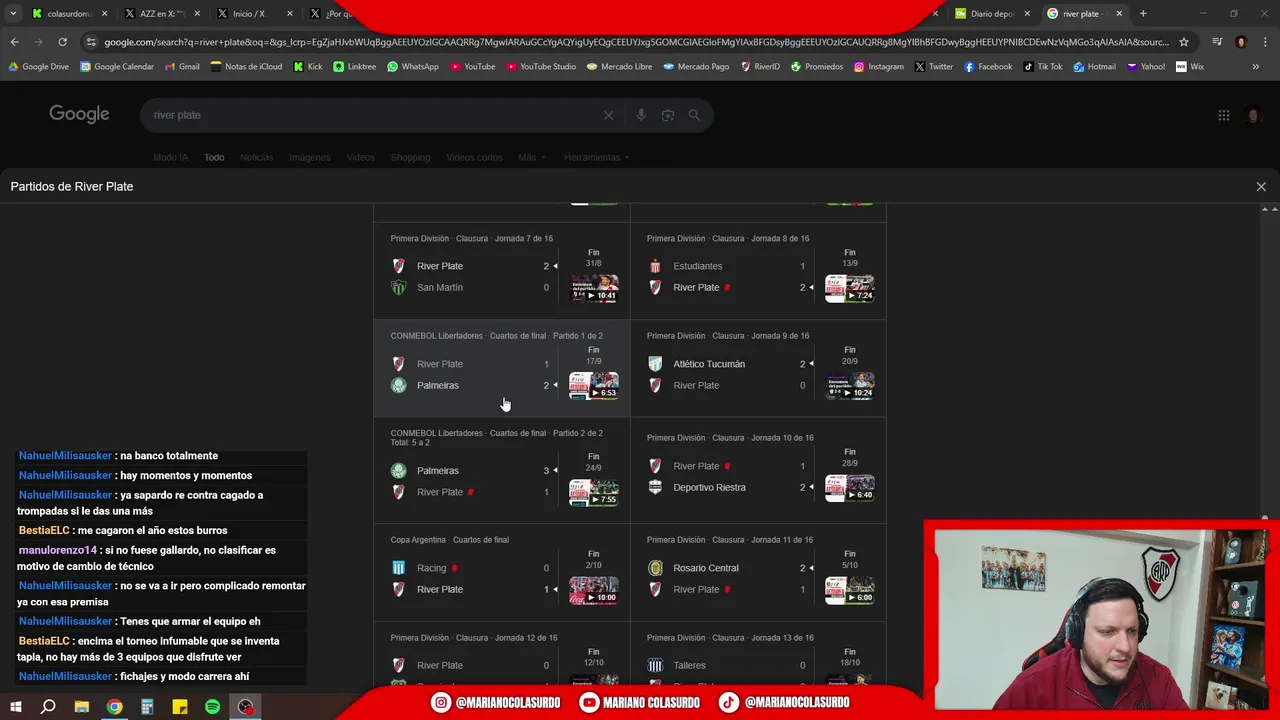This screenshot has width=1280, height=720.
Task: Open the Kick bookmark
Action: pyautogui.click(x=308, y=67)
